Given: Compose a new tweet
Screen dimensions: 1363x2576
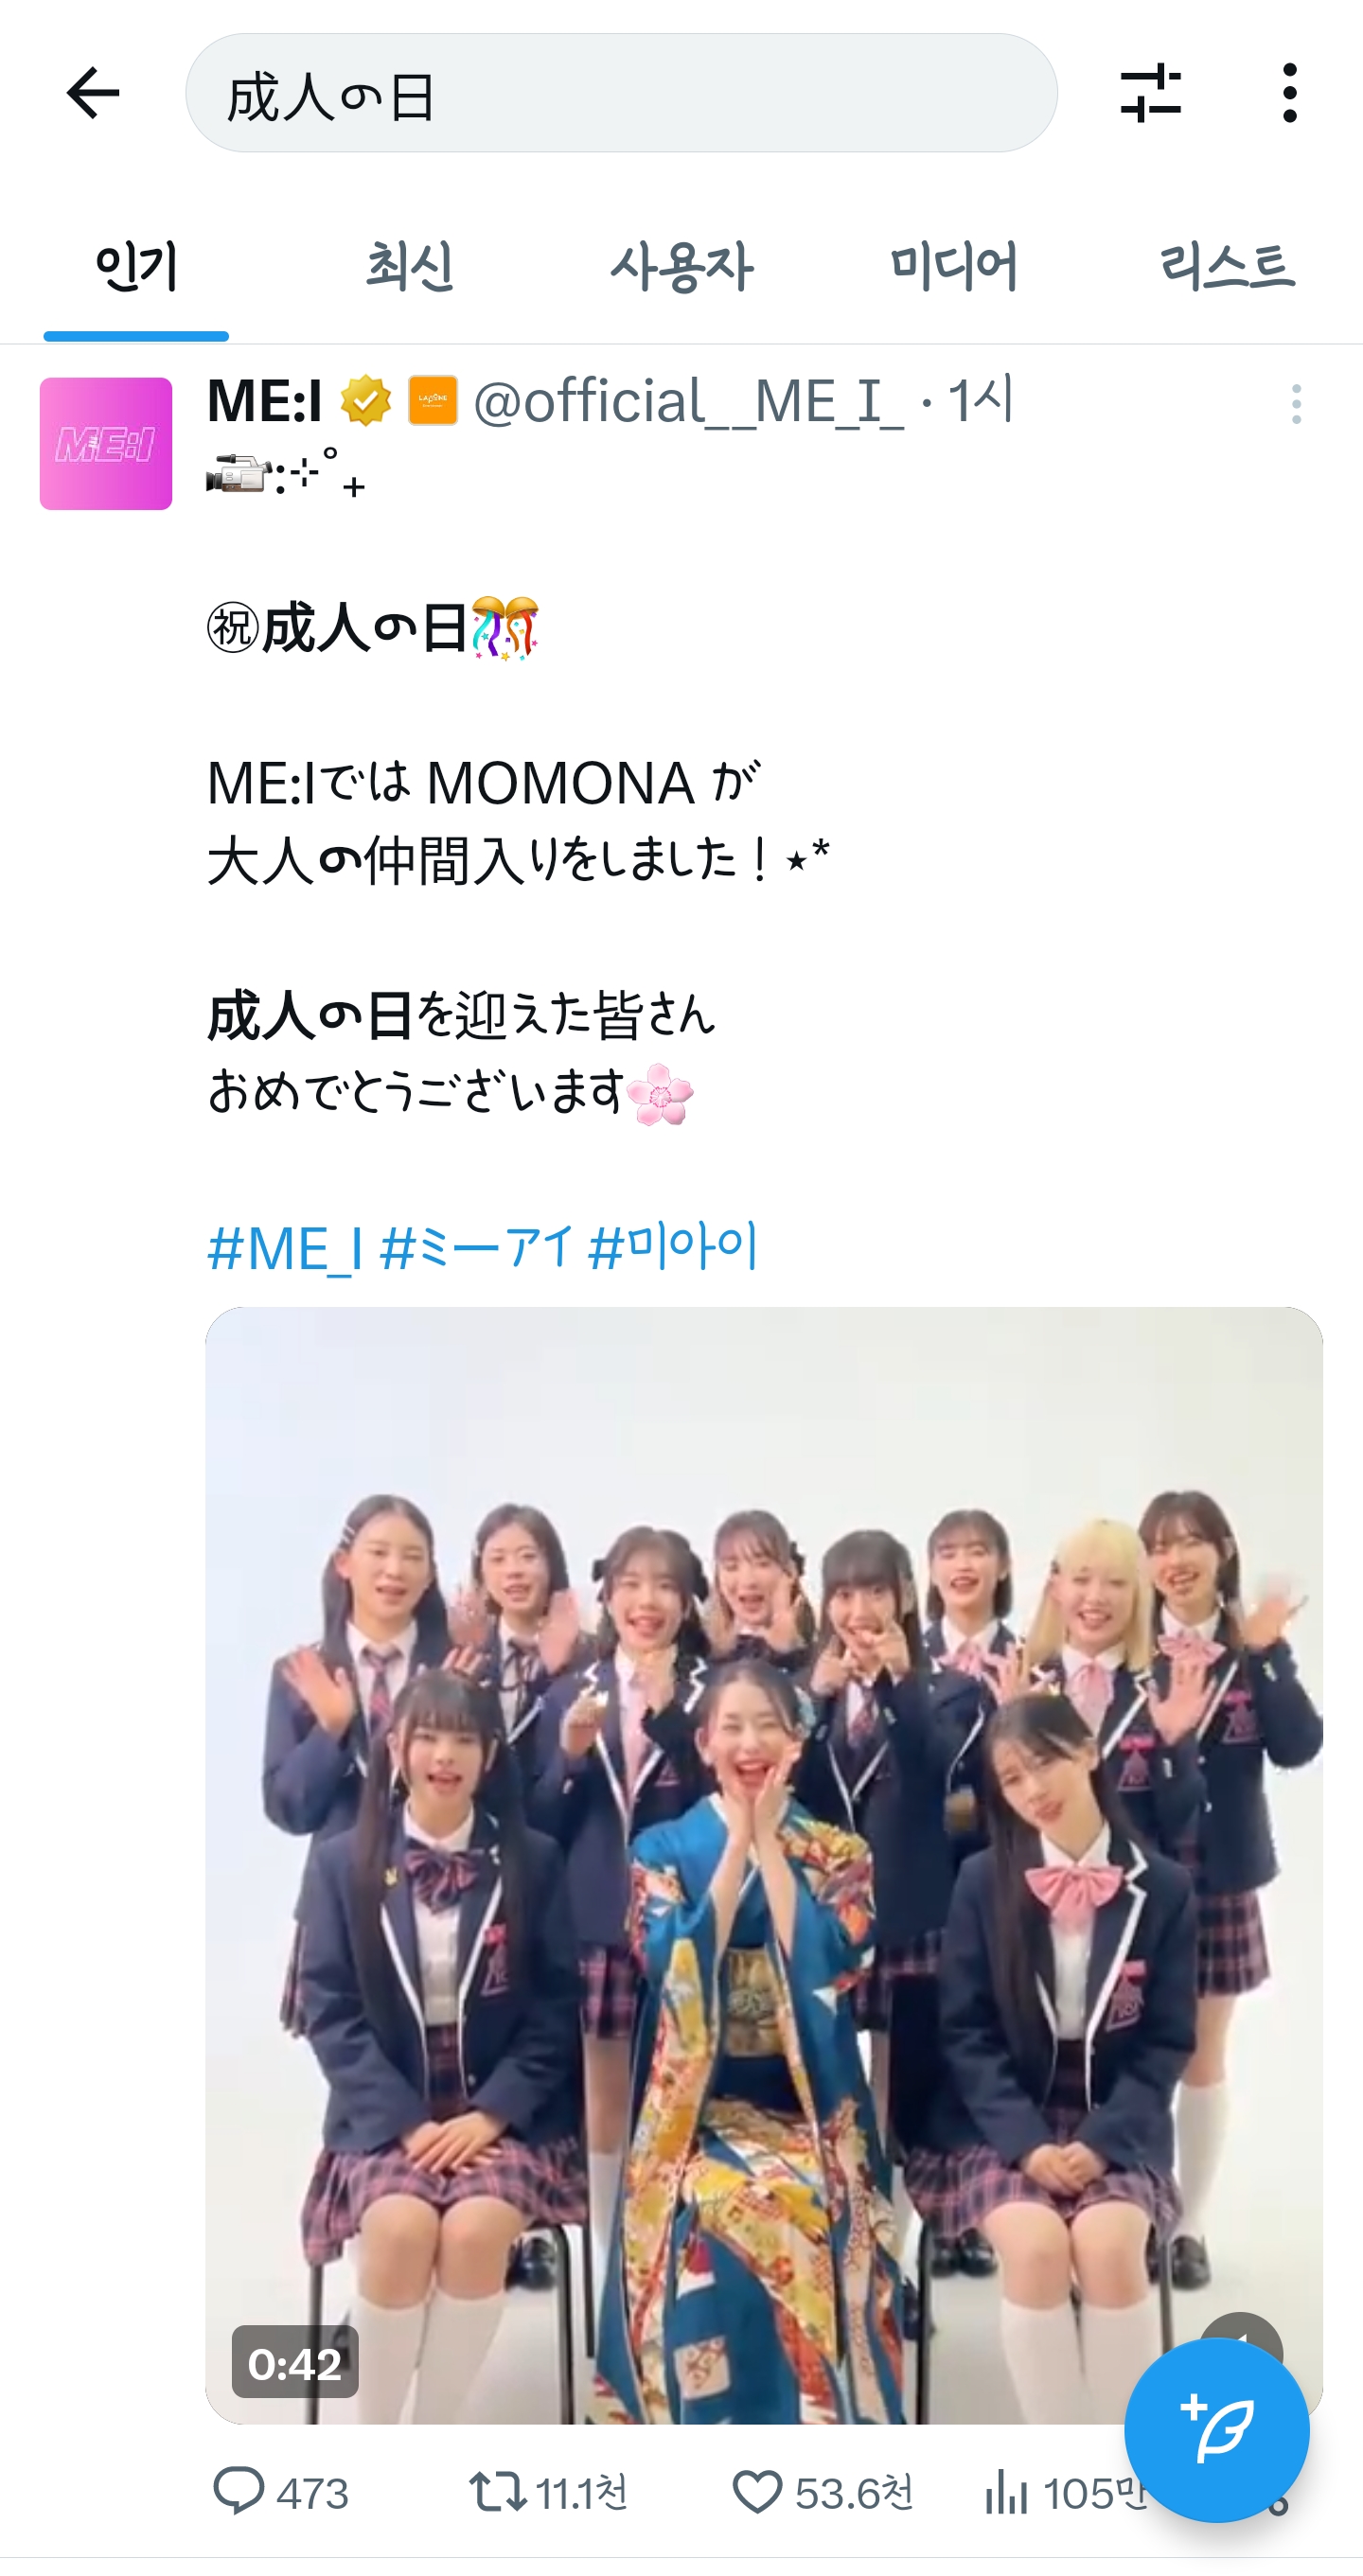Looking at the screenshot, I should (1216, 2430).
